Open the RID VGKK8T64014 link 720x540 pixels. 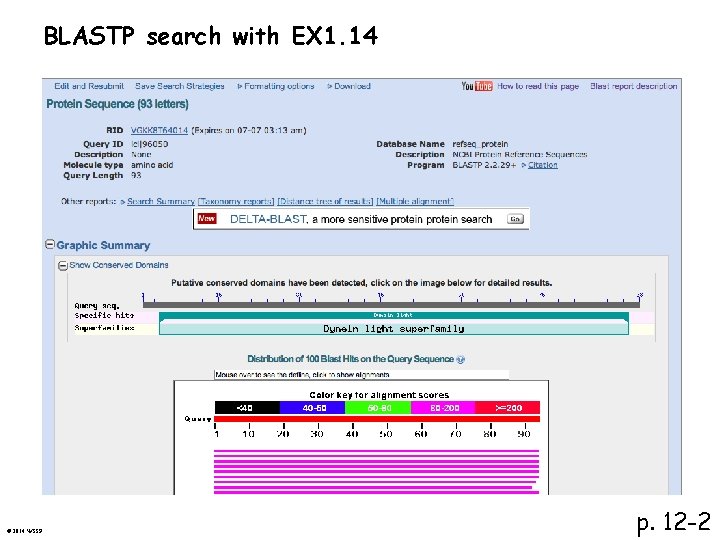coord(159,130)
